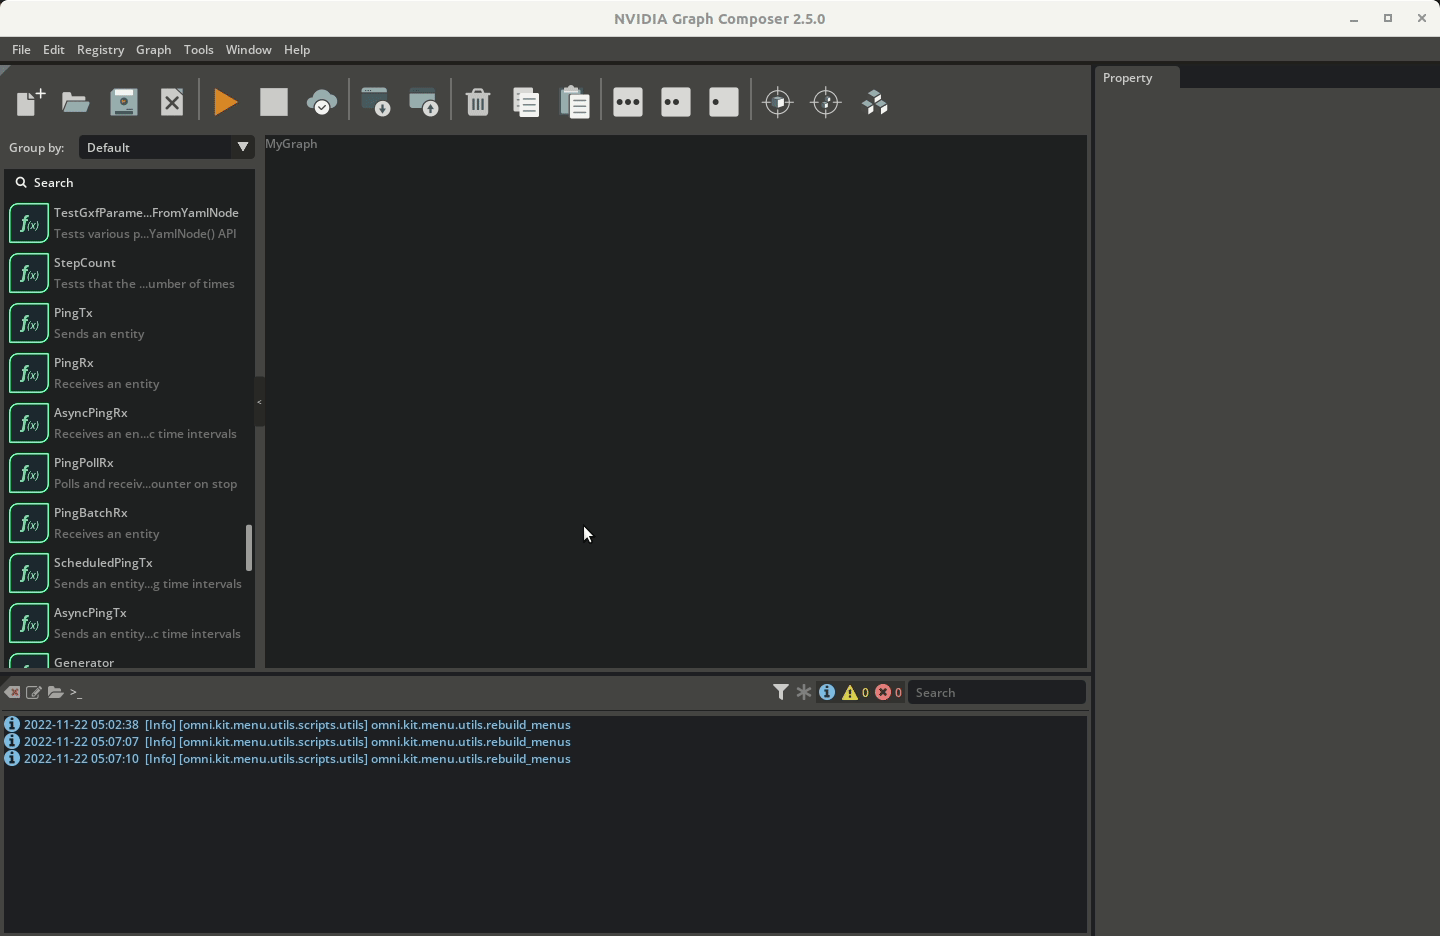This screenshot has height=936, width=1440.
Task: Open the File menu
Action: [21, 50]
